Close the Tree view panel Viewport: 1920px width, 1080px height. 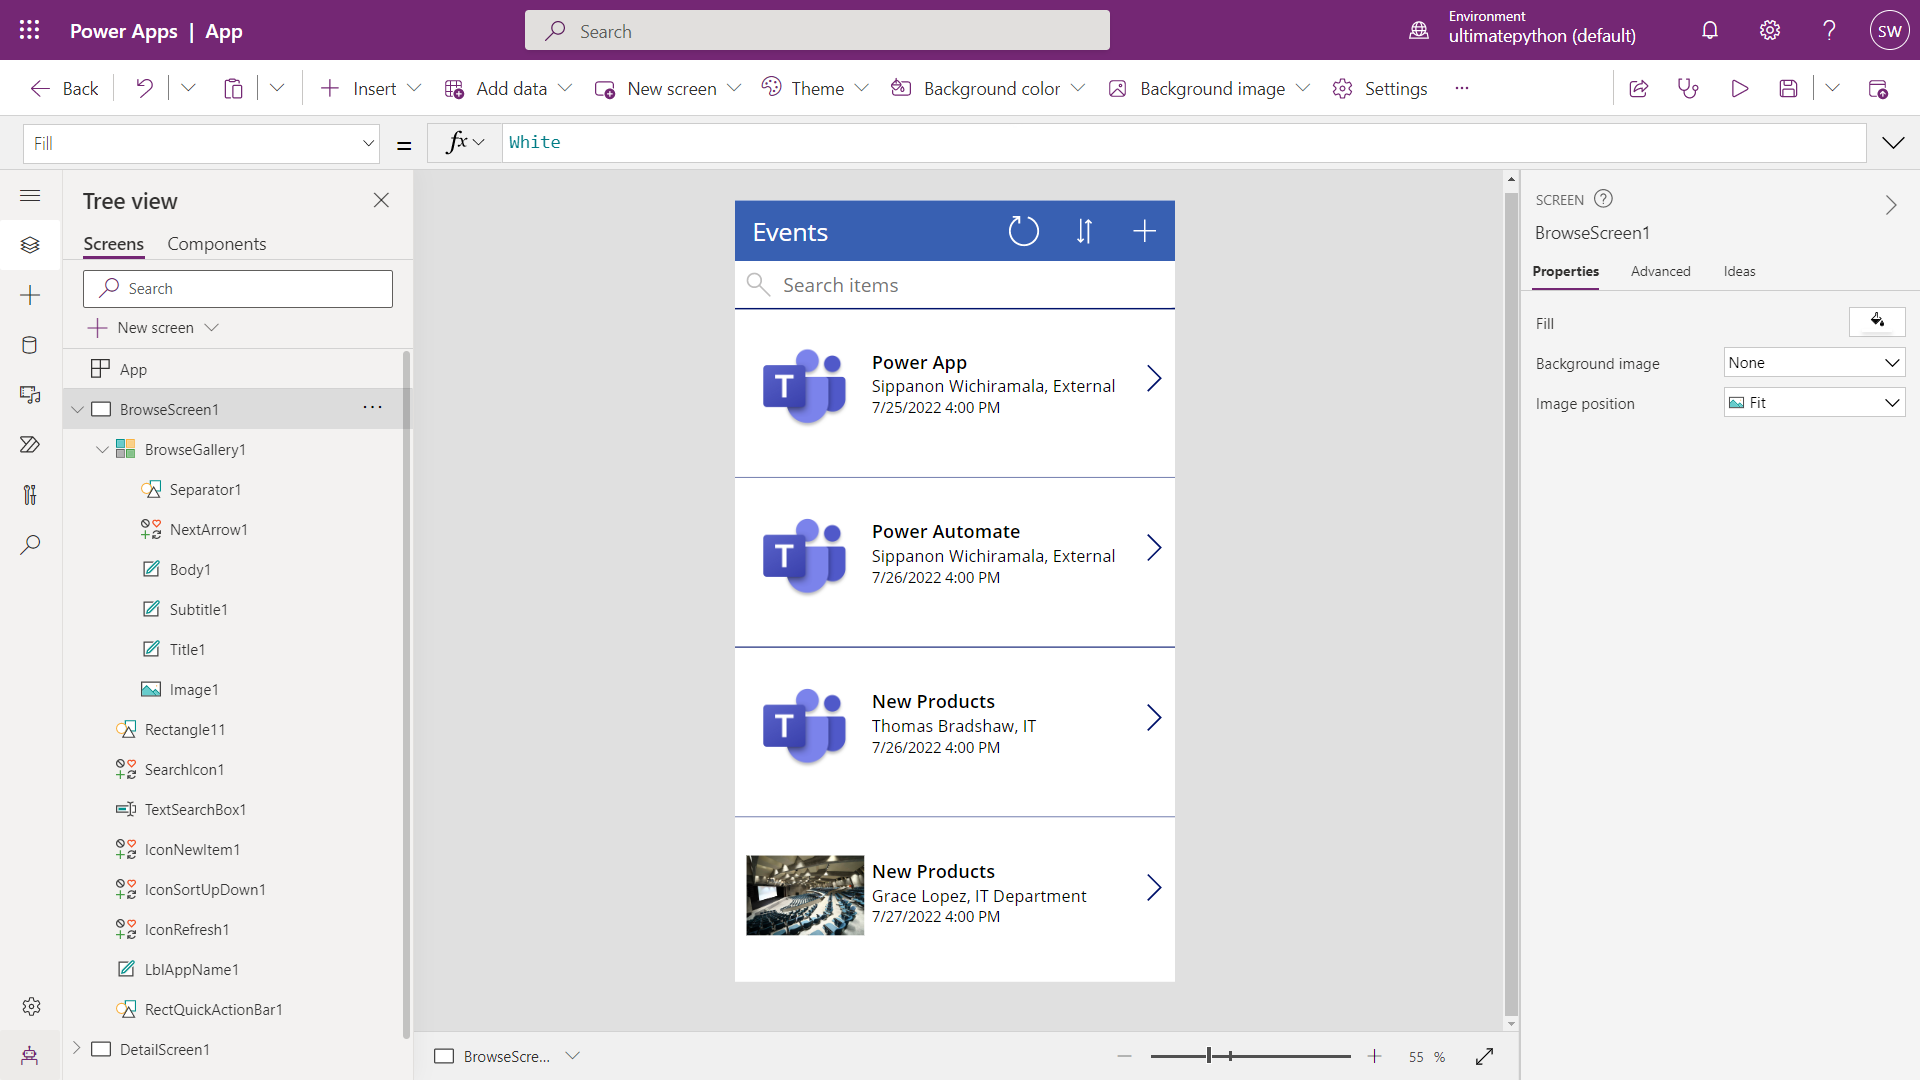pyautogui.click(x=381, y=200)
